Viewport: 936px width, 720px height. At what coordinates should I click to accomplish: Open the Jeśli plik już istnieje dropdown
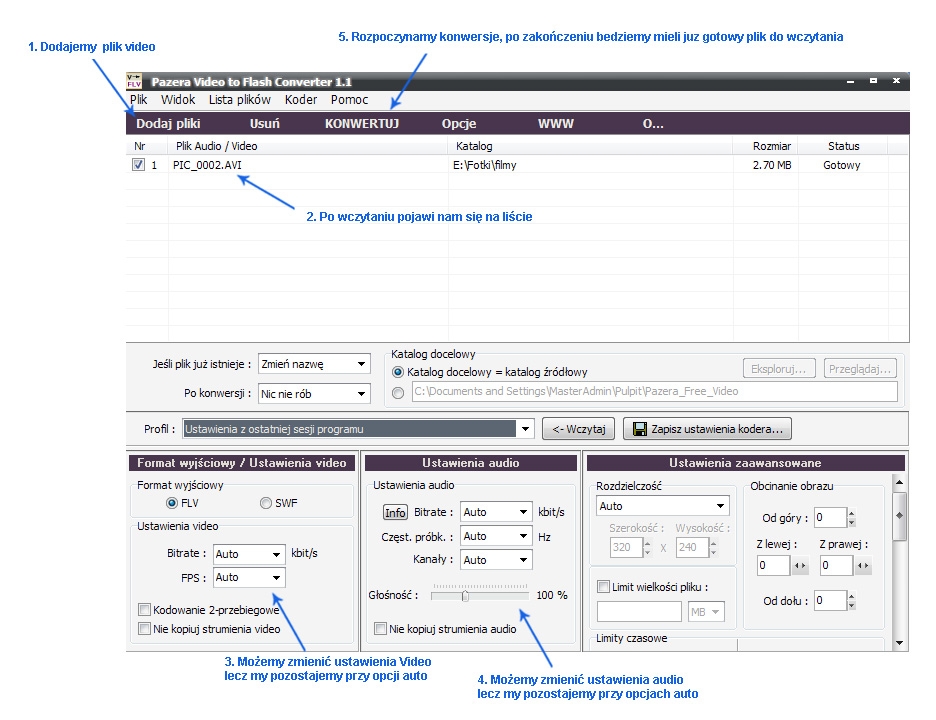[x=314, y=364]
